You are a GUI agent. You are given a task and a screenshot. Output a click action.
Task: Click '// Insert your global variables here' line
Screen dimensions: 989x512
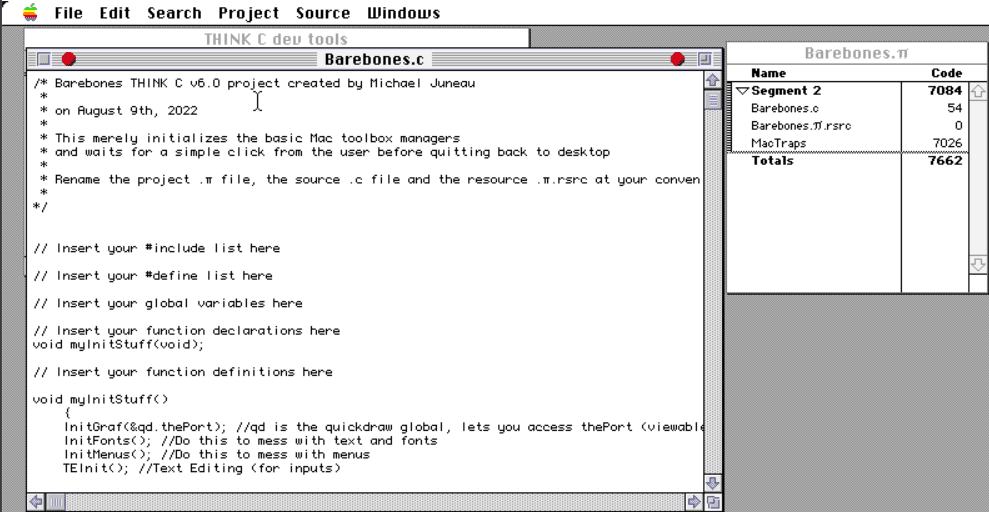tap(168, 303)
